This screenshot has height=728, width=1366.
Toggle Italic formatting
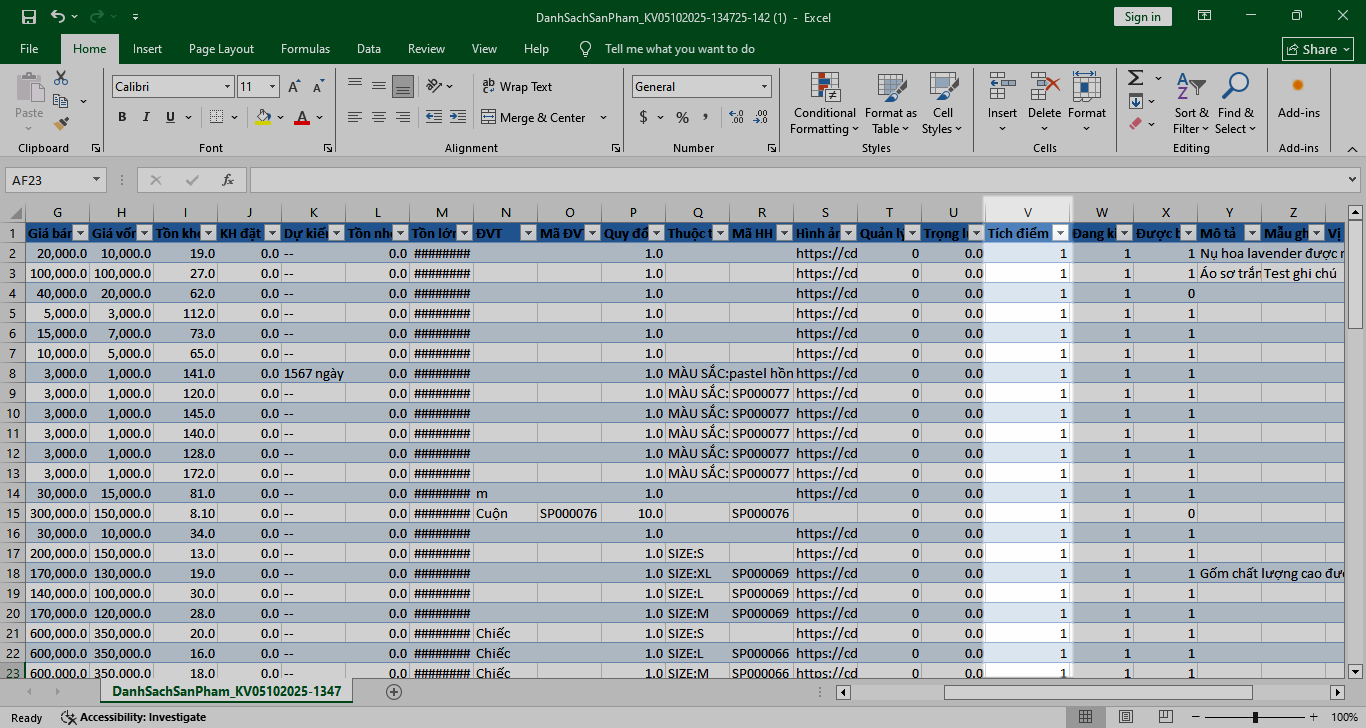click(147, 117)
